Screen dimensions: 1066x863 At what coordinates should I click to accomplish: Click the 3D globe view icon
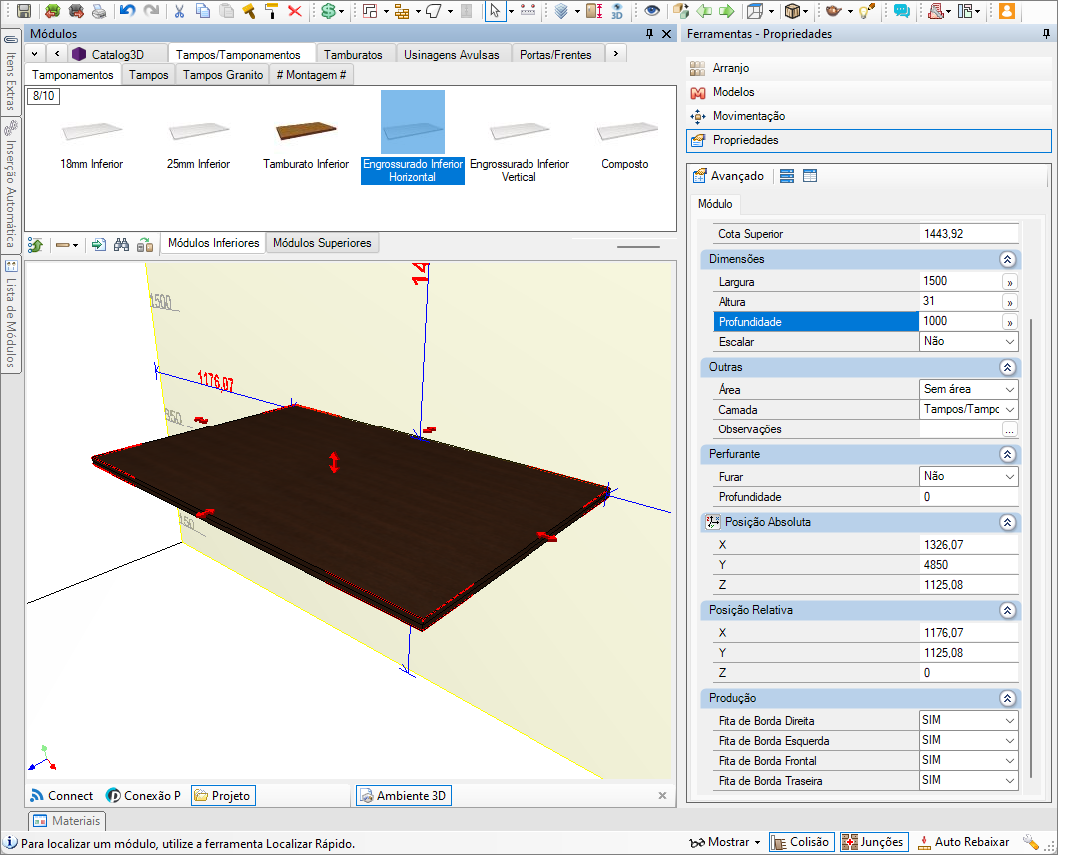[x=617, y=11]
